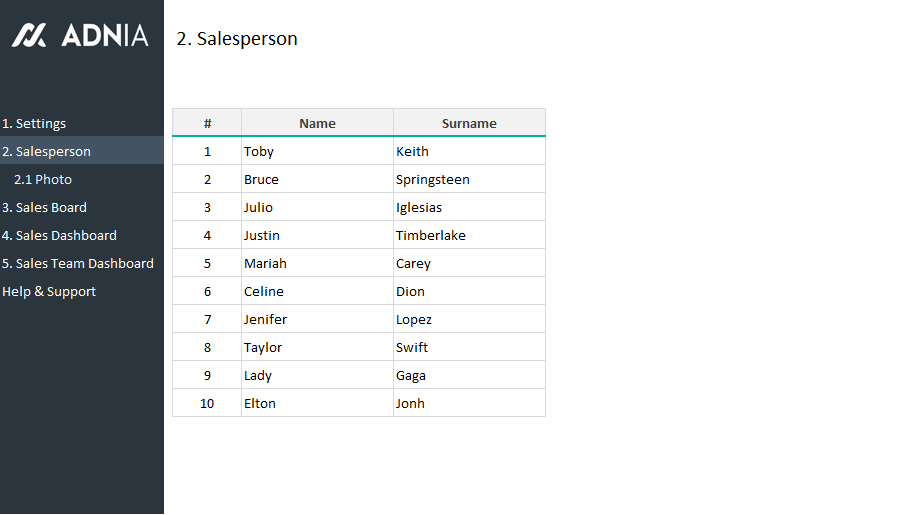This screenshot has width=920, height=515.
Task: Go to the 2.1 Photo page
Action: coord(43,180)
